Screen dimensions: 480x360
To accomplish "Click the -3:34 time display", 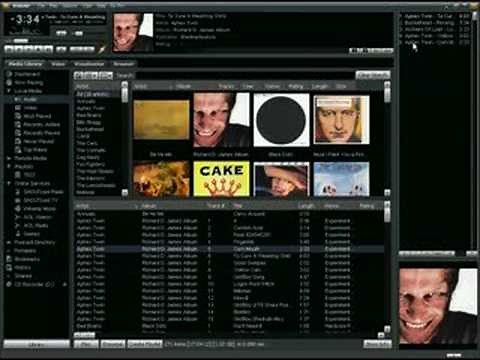I will 25,20.
